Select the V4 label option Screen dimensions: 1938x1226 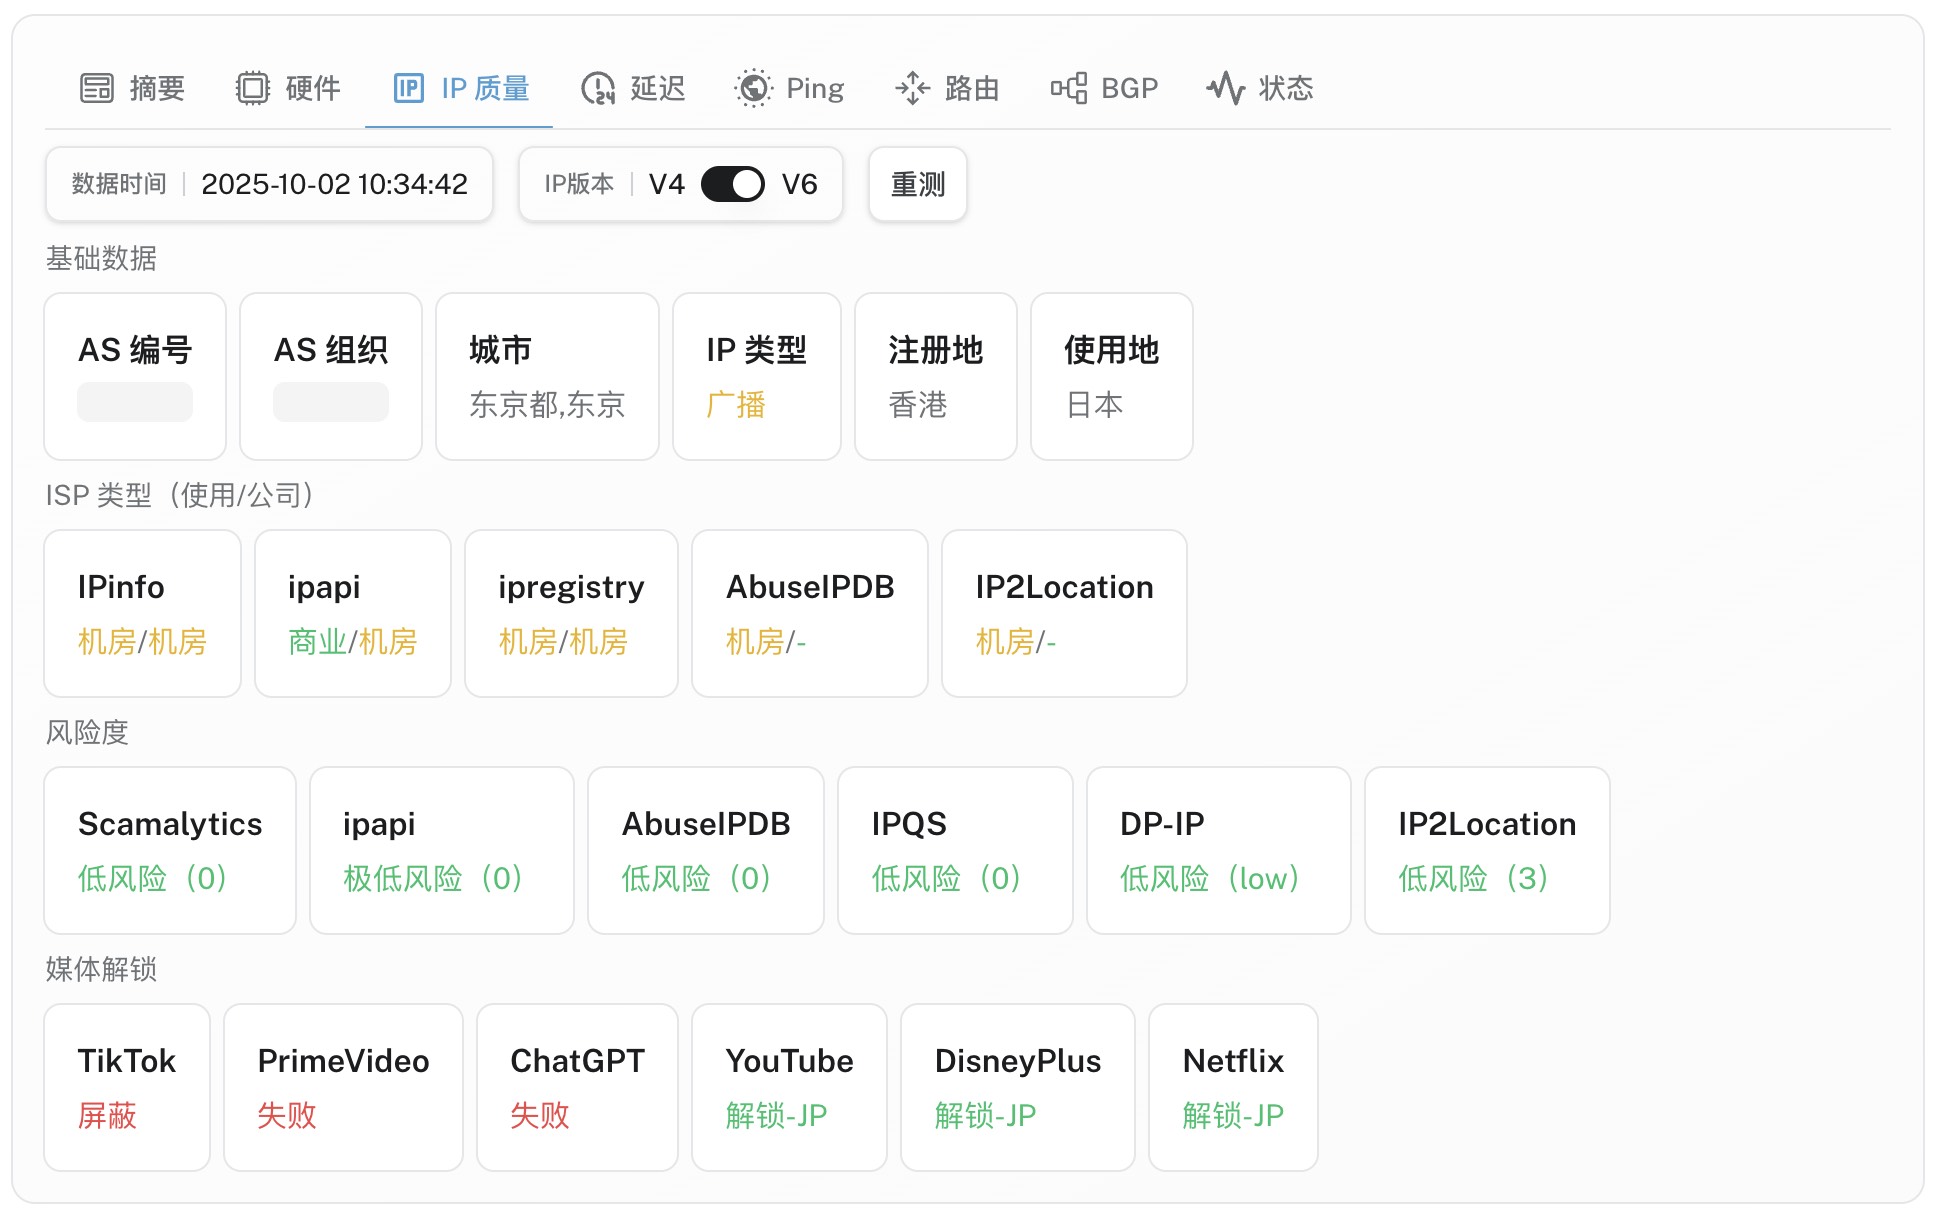(666, 184)
